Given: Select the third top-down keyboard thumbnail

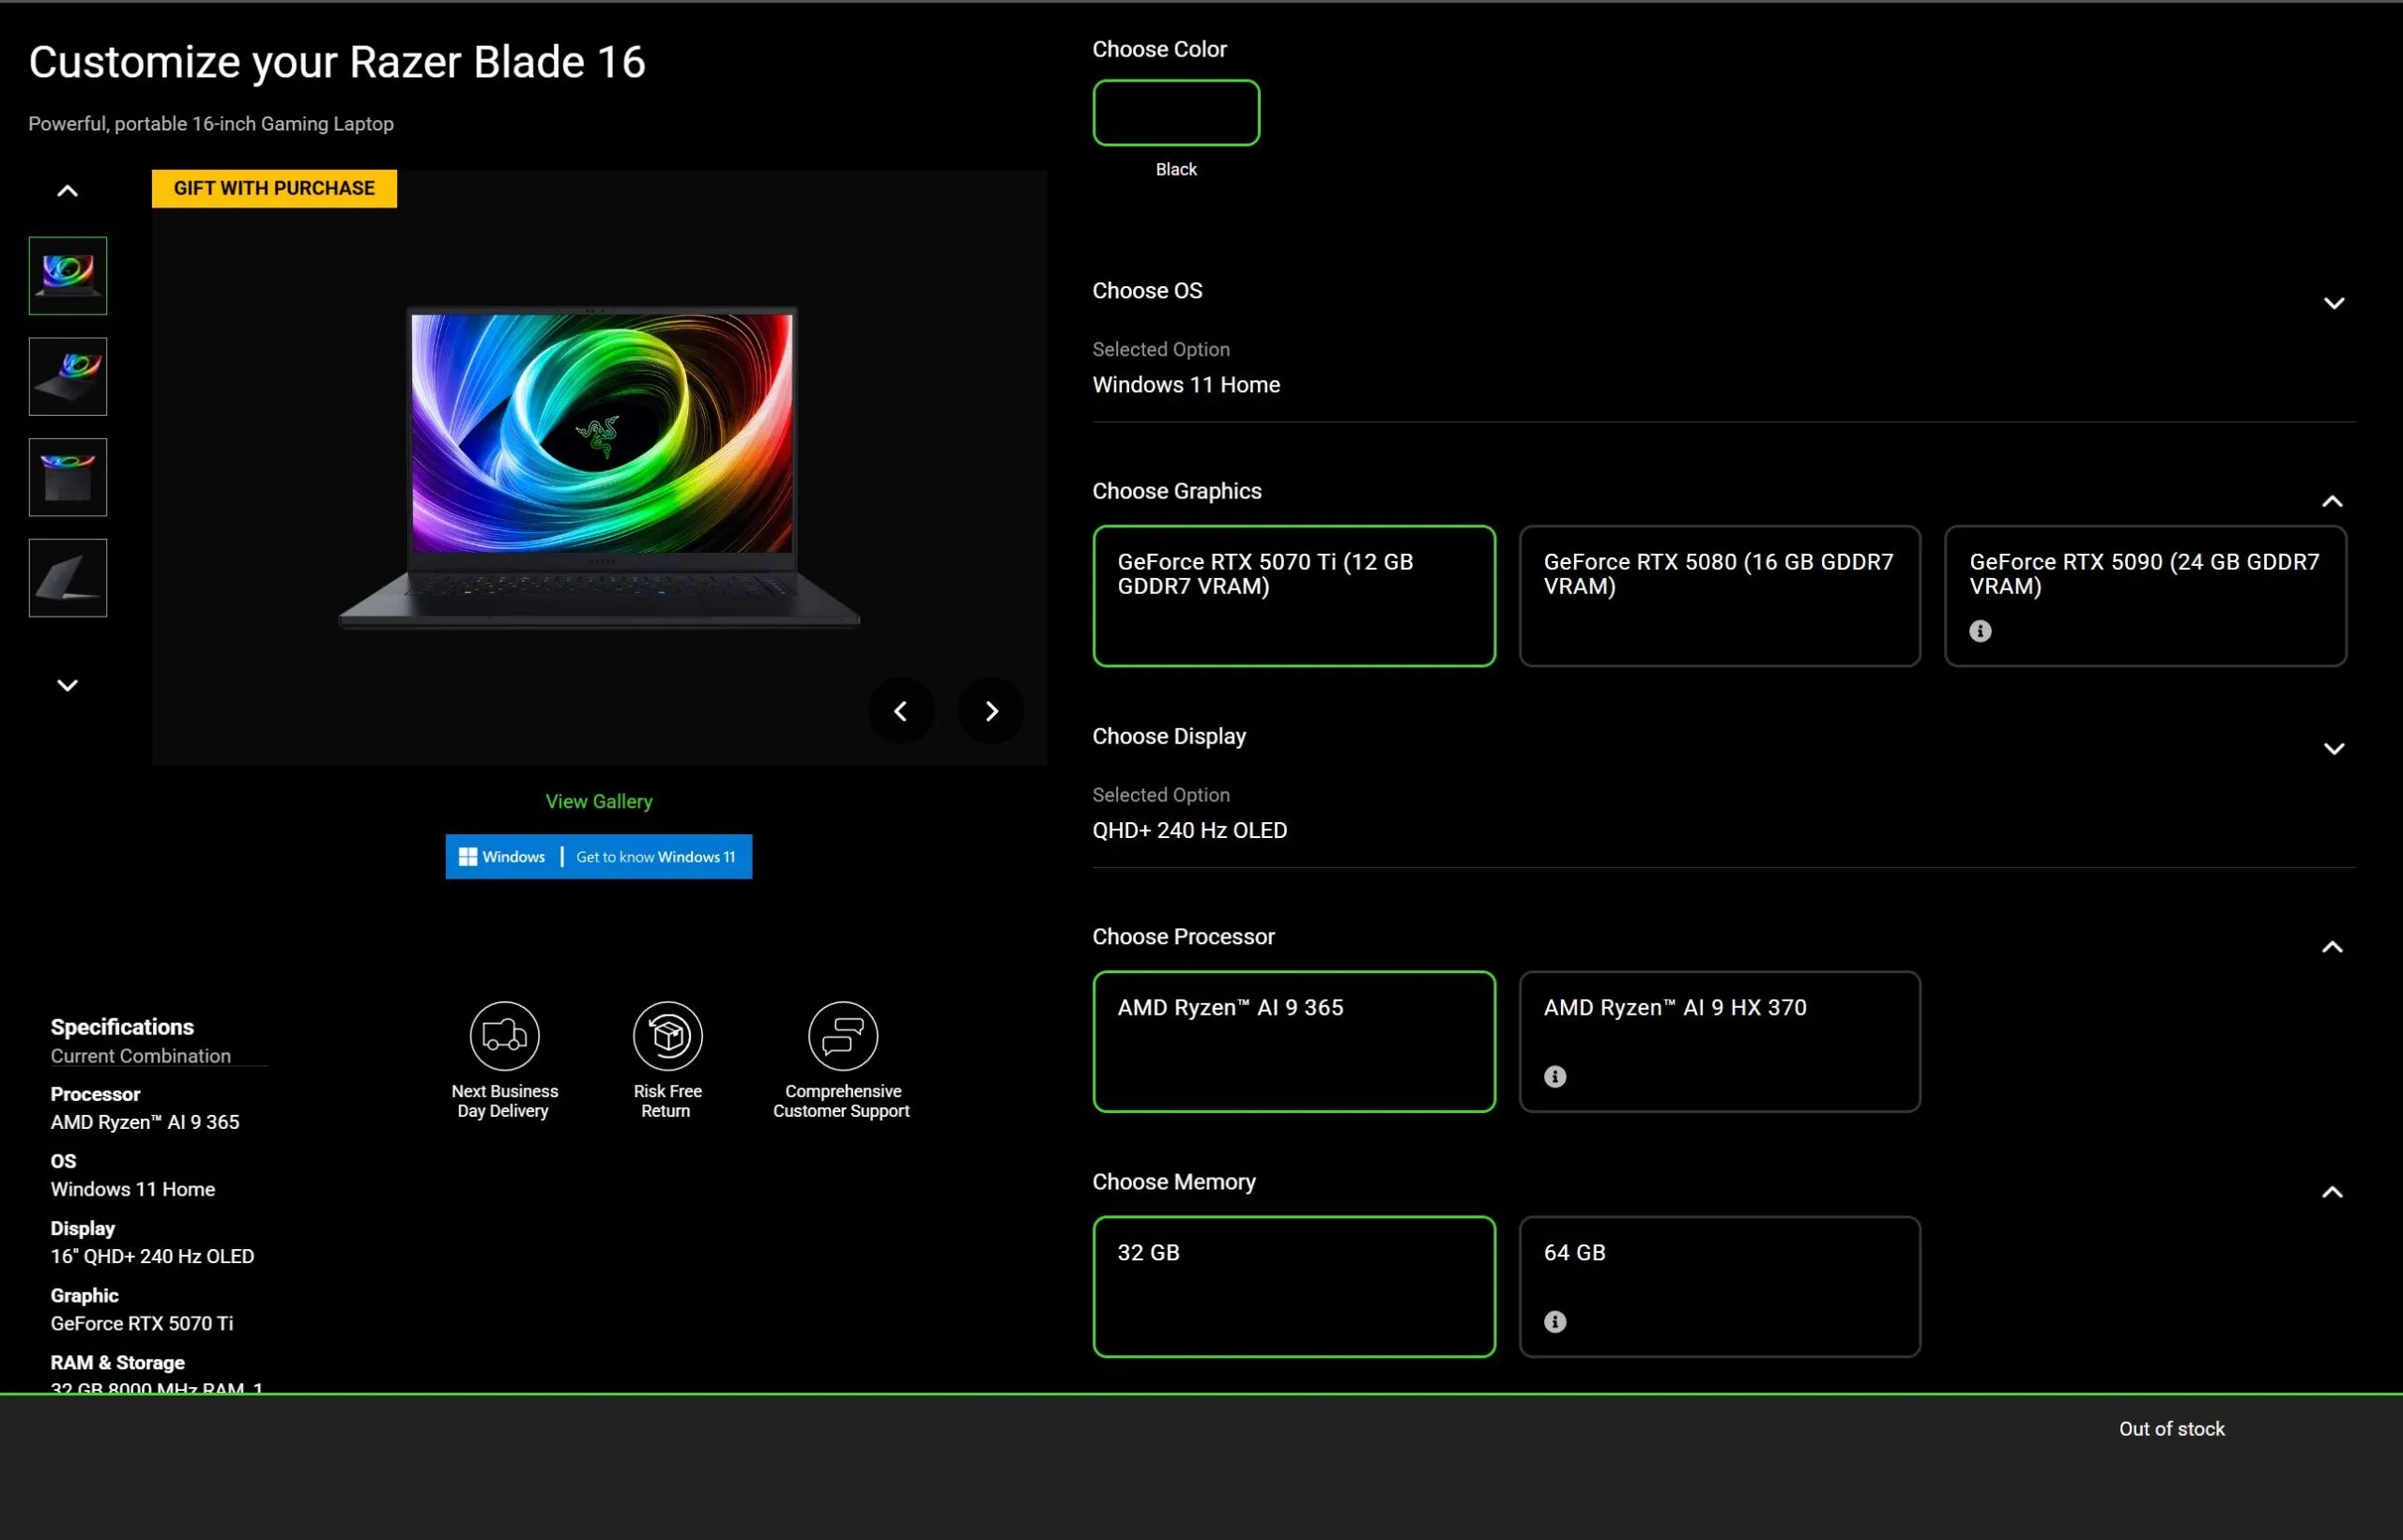Looking at the screenshot, I should tap(67, 477).
